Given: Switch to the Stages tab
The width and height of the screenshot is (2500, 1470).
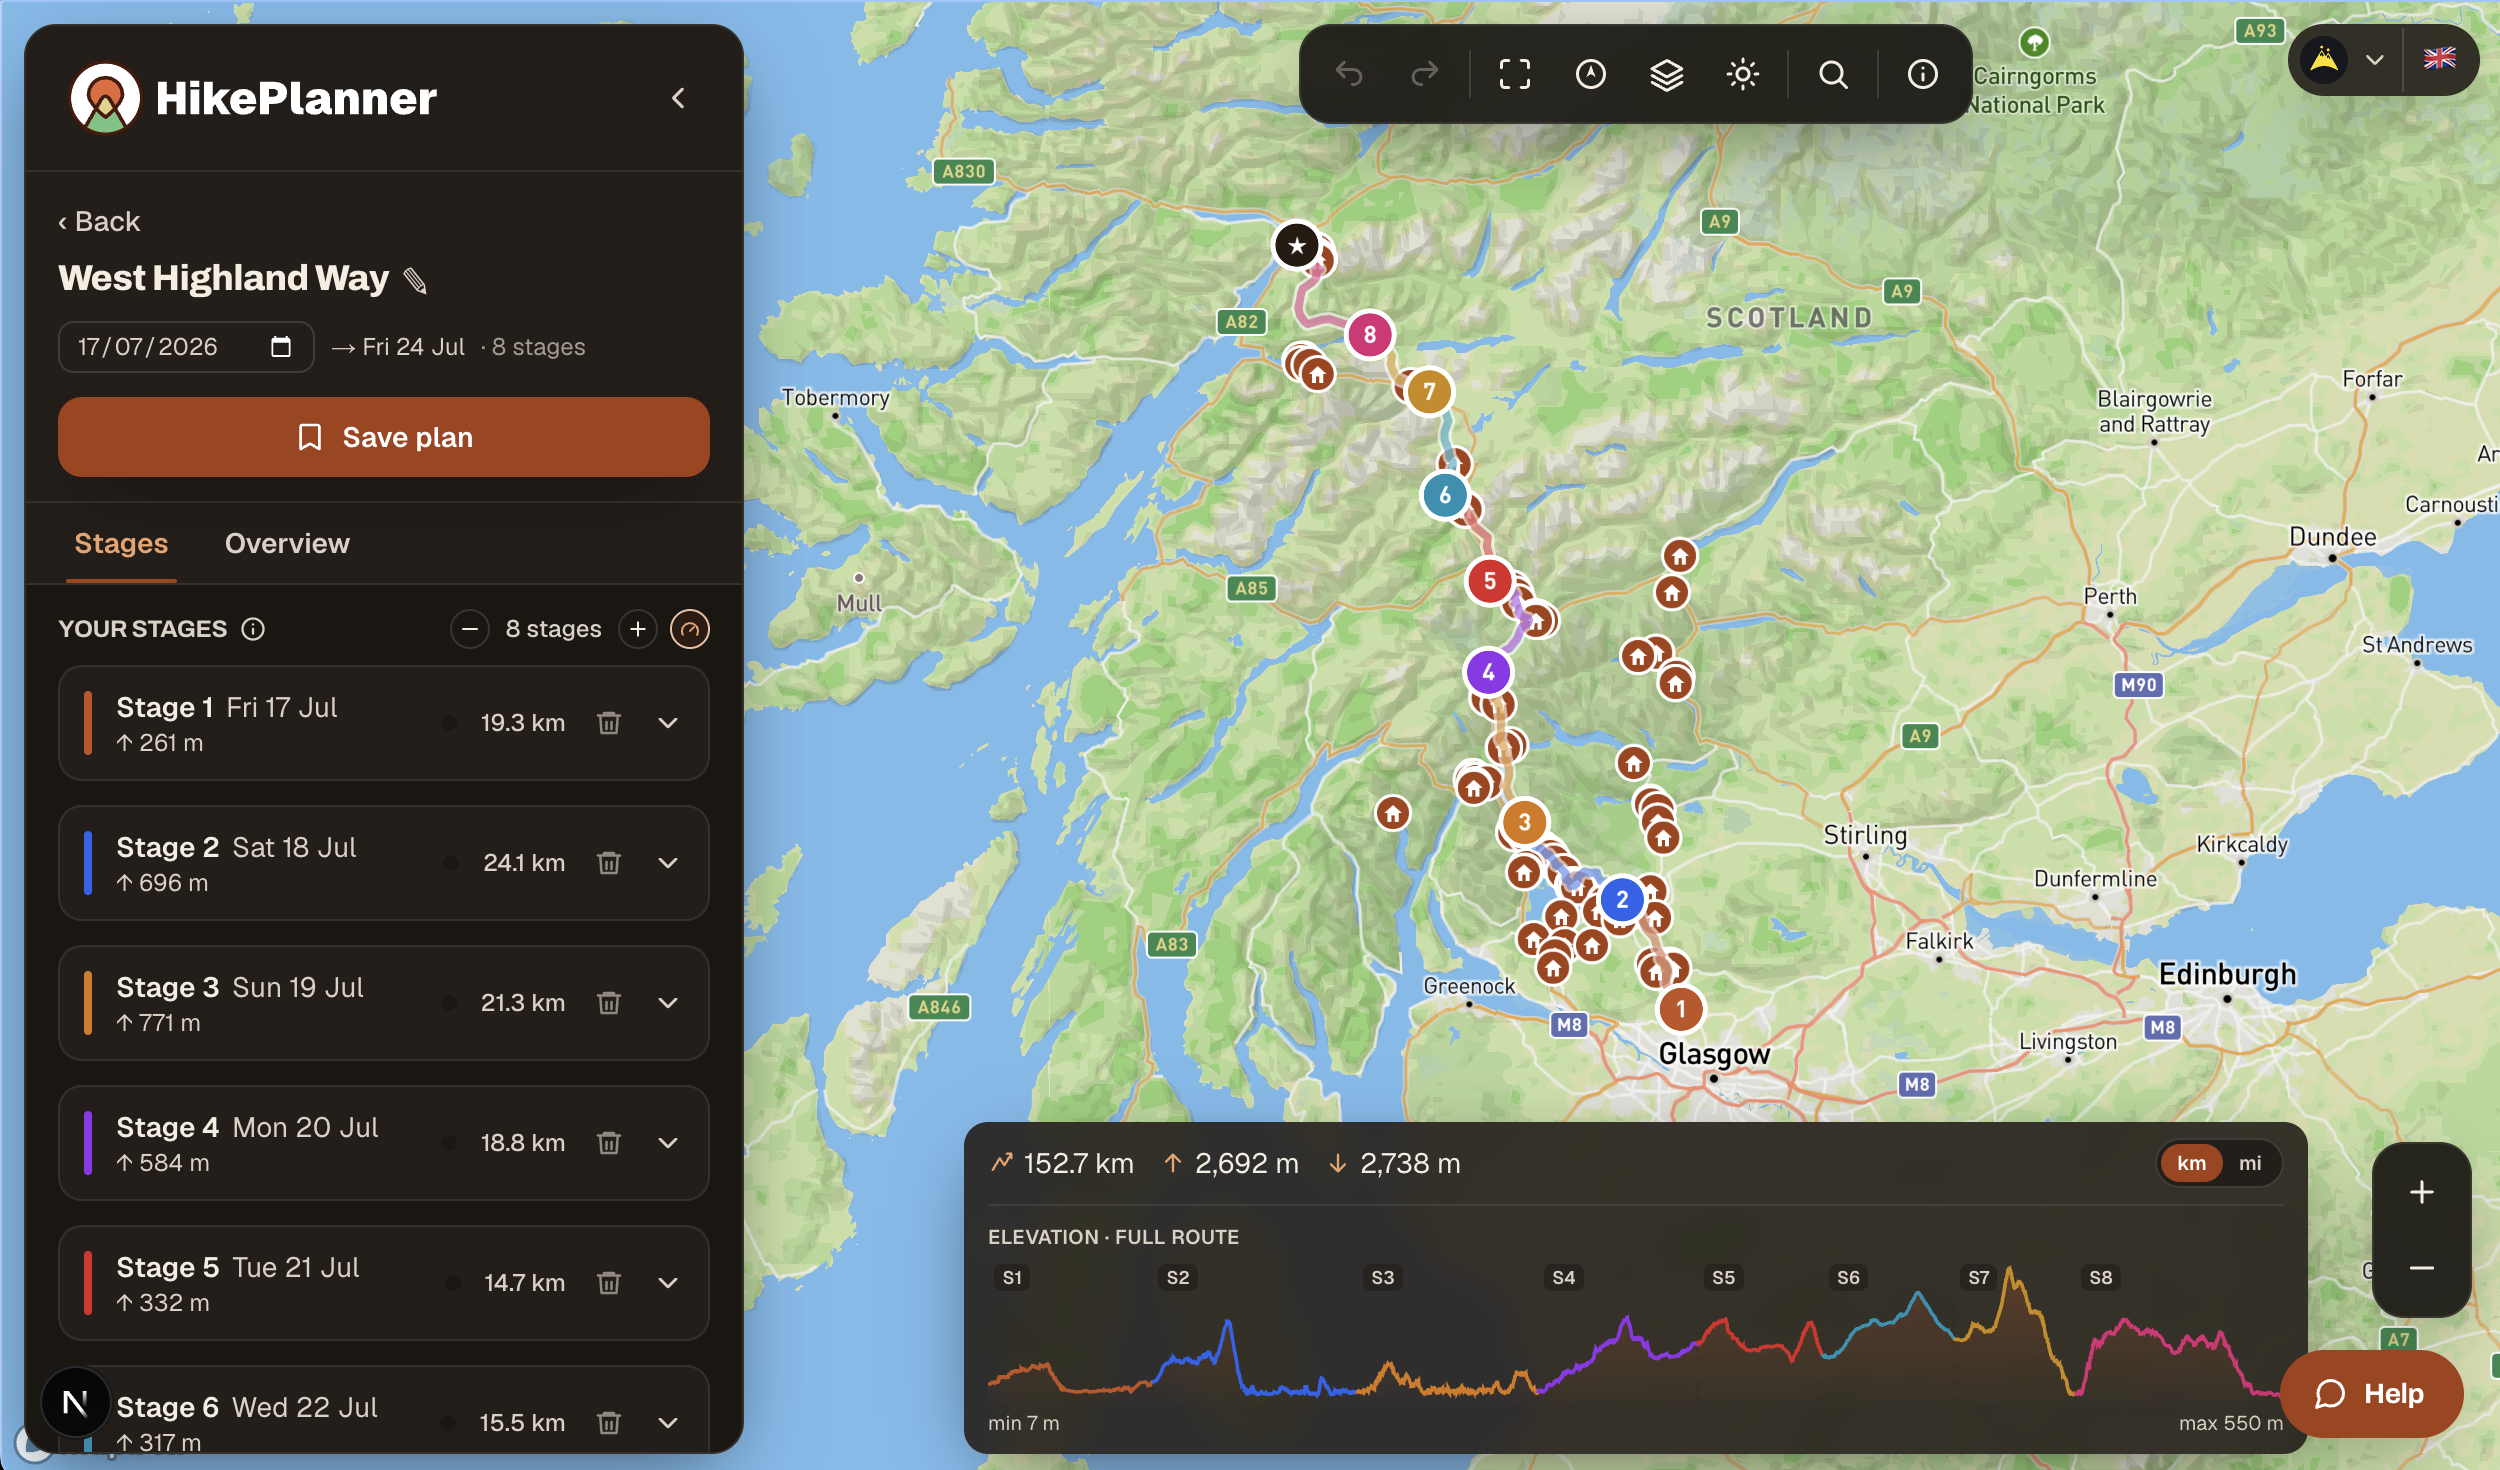Looking at the screenshot, I should point(121,544).
